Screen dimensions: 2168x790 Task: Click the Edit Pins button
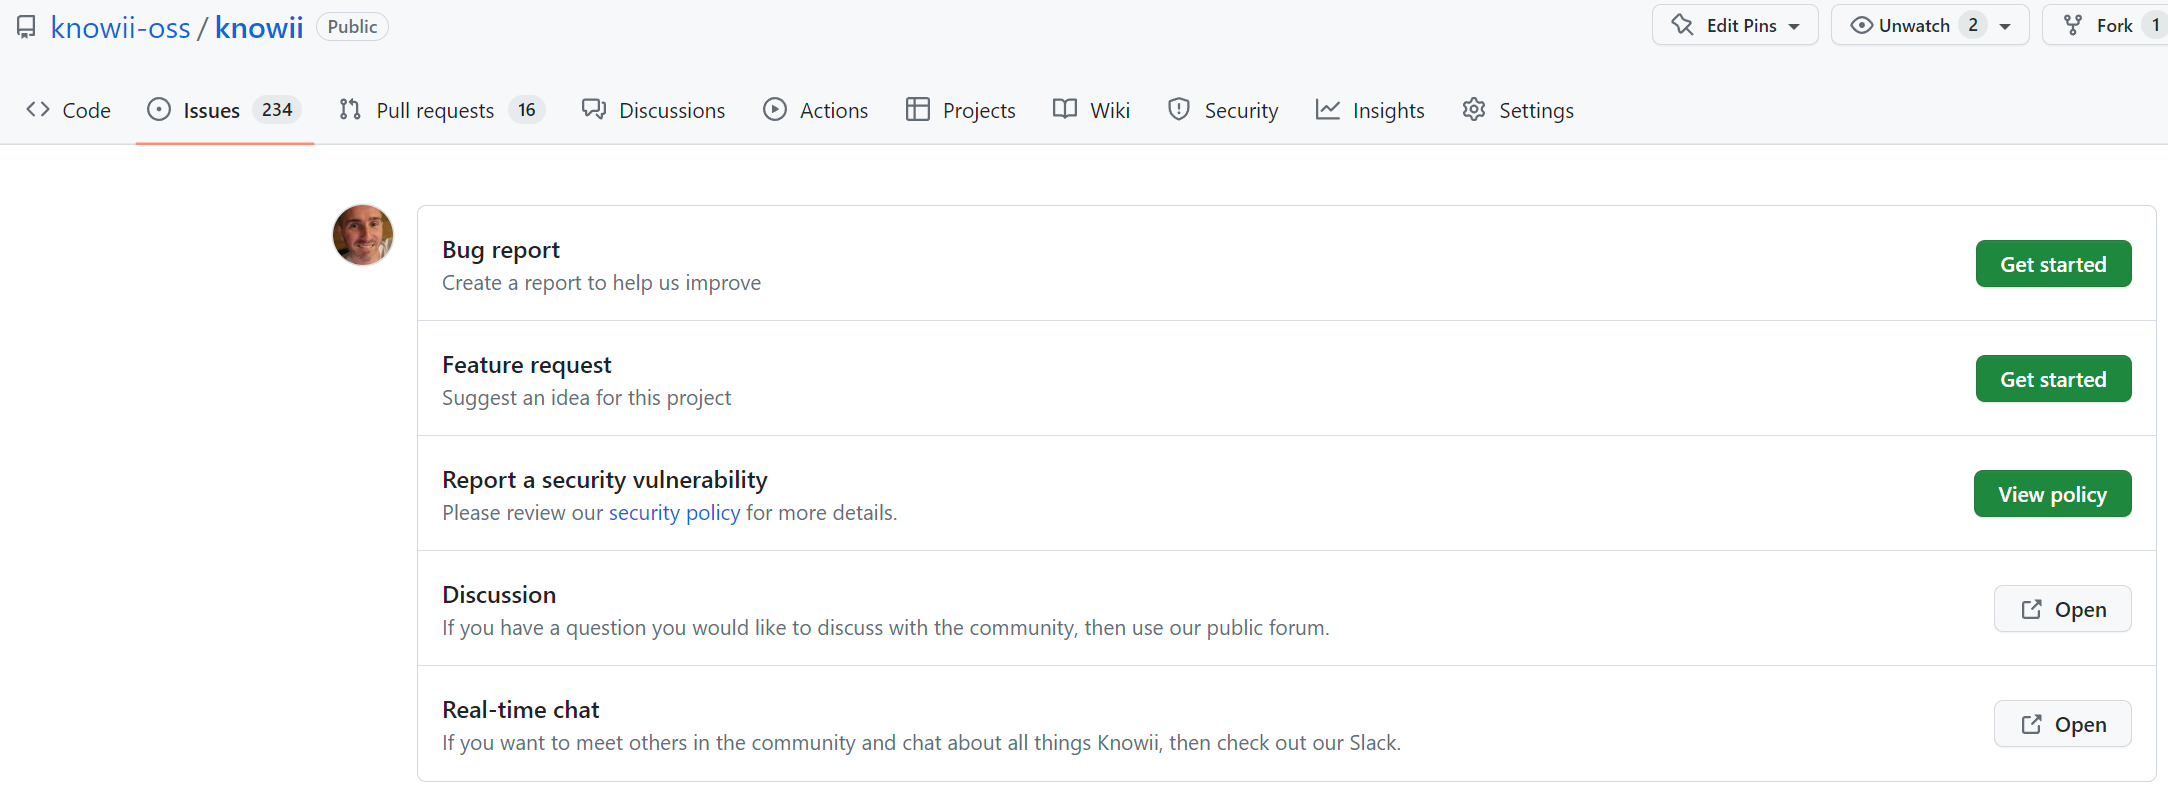coord(1734,25)
